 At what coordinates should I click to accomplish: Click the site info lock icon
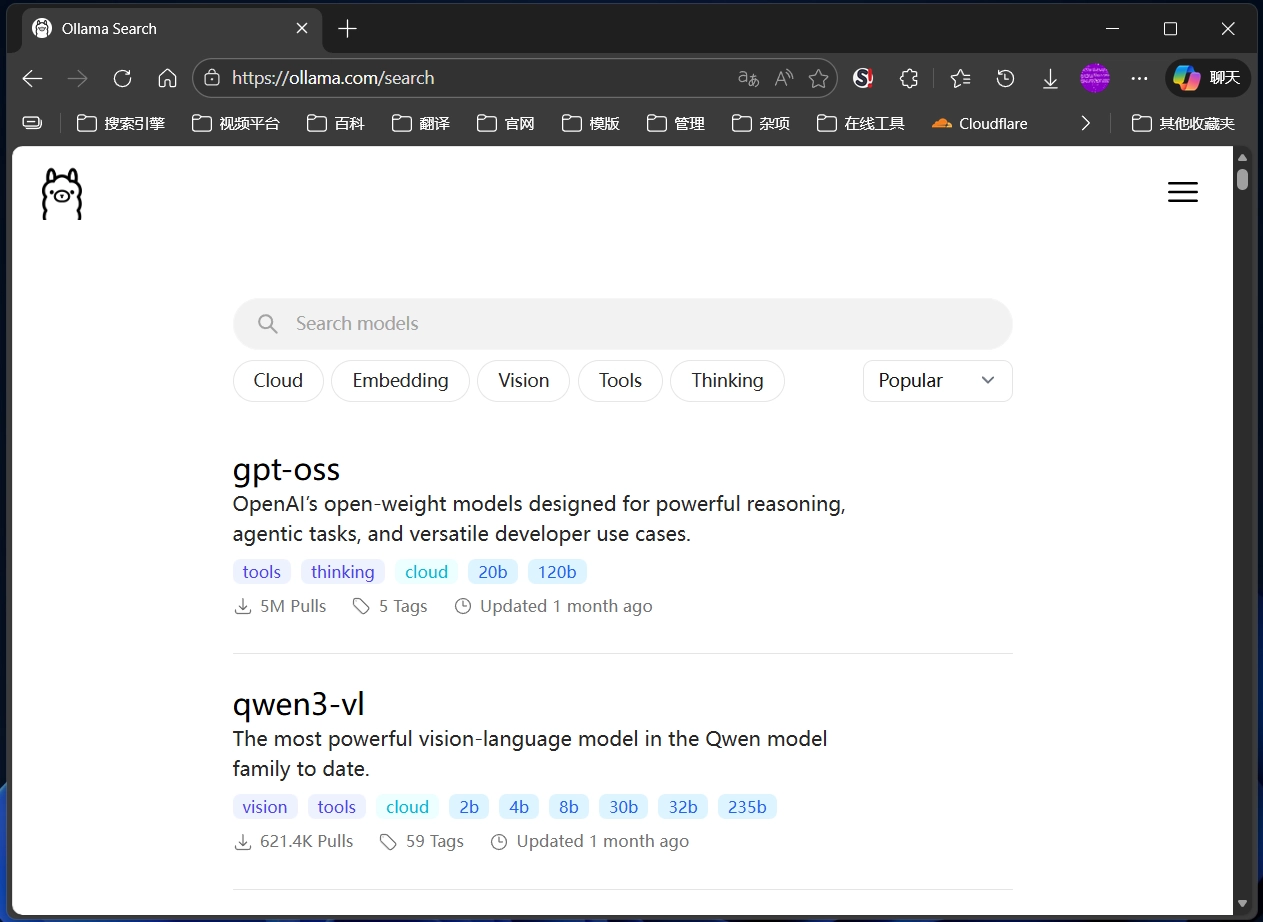click(x=211, y=78)
